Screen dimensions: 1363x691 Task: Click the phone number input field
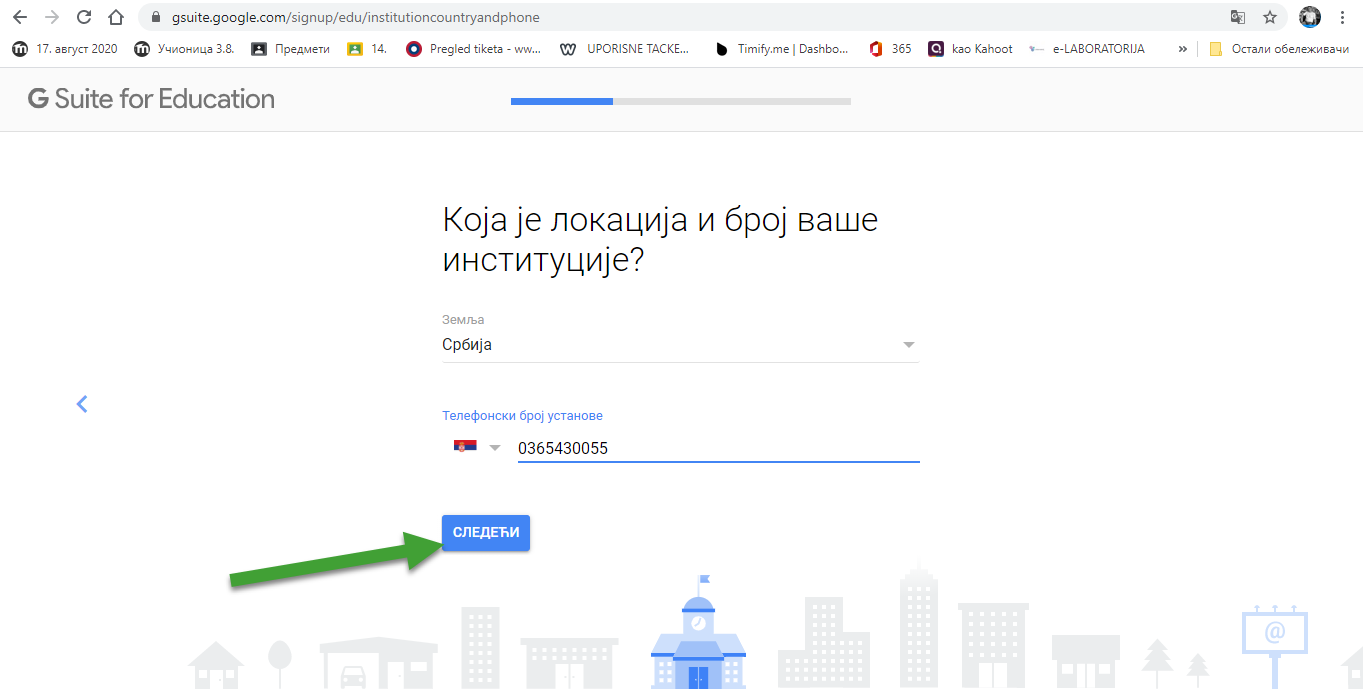pos(717,448)
